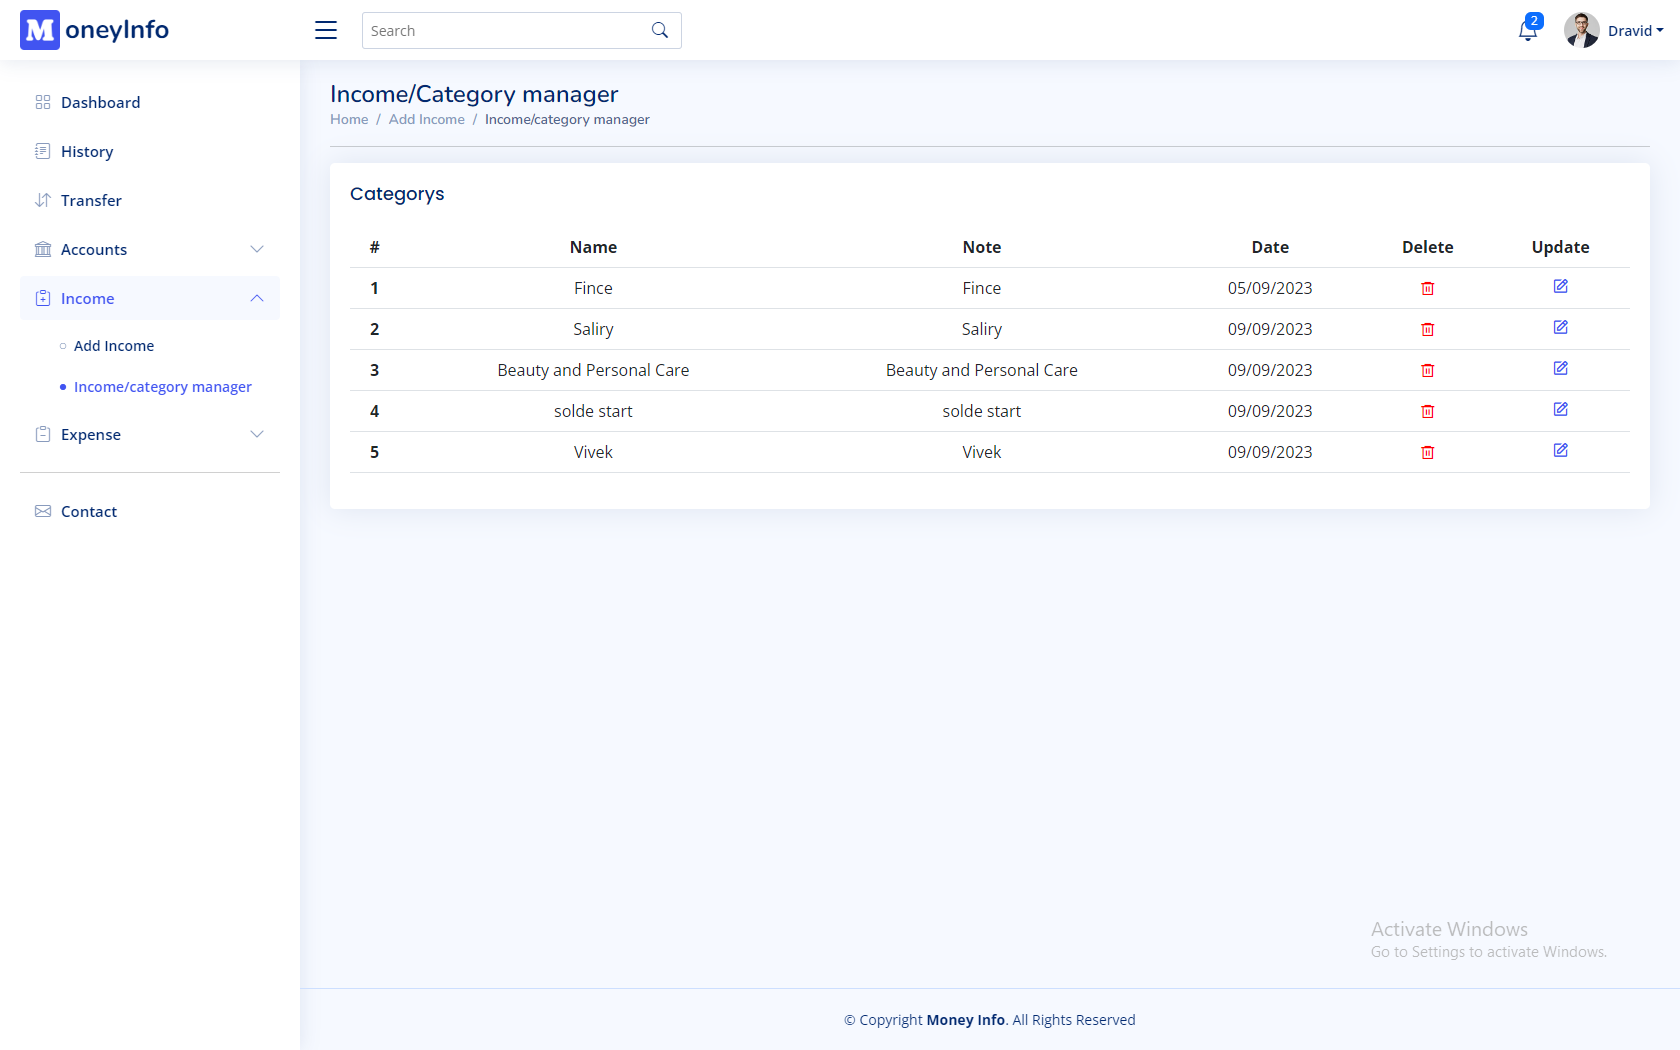Delete the Saliry category
The height and width of the screenshot is (1050, 1680).
pyautogui.click(x=1428, y=330)
